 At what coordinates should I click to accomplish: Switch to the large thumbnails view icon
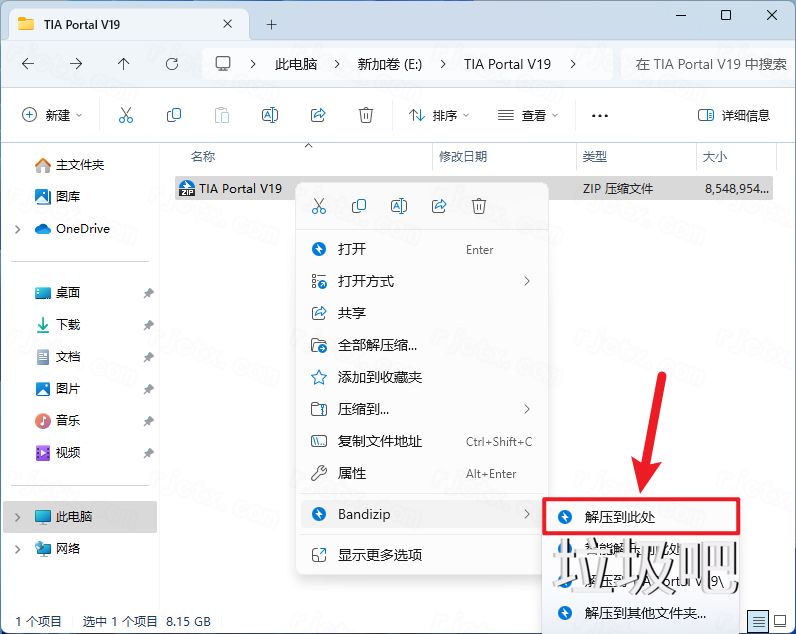(x=780, y=620)
